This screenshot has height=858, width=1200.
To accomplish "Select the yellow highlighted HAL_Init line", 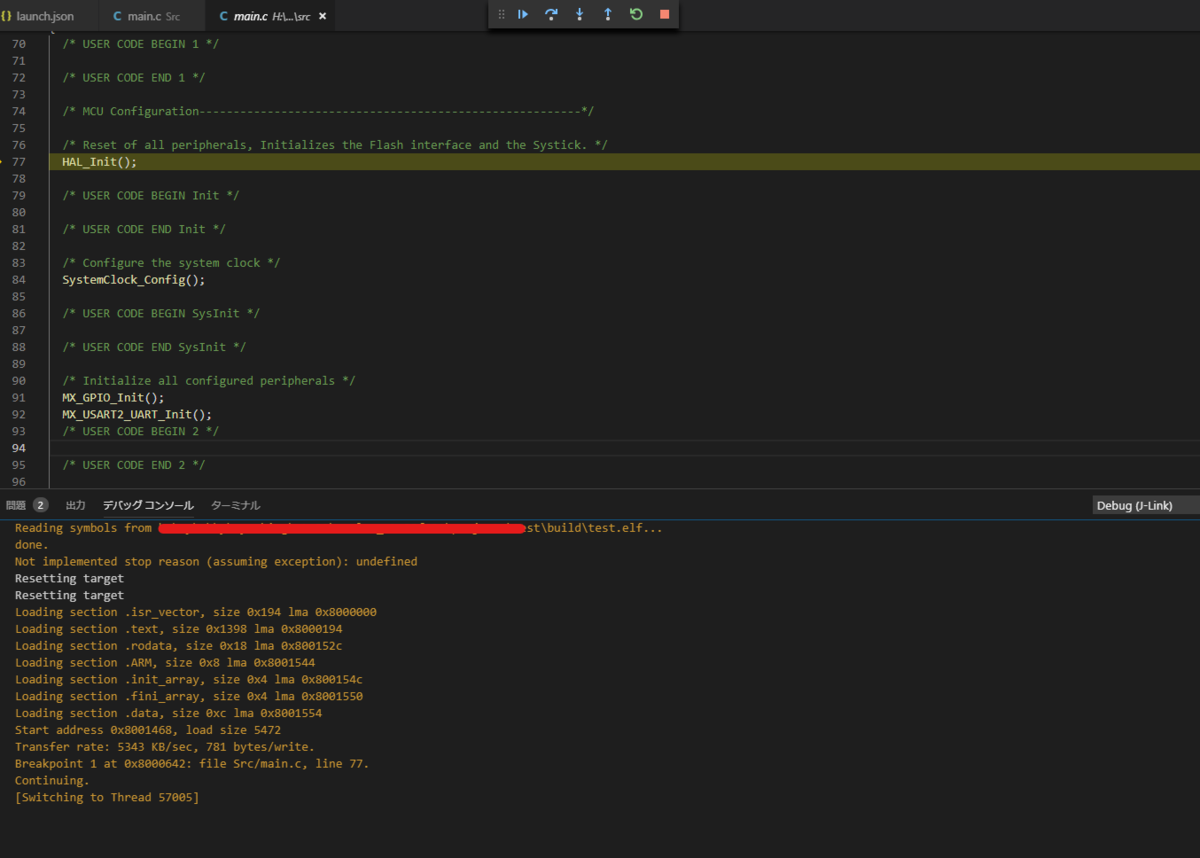I will pyautogui.click(x=98, y=161).
